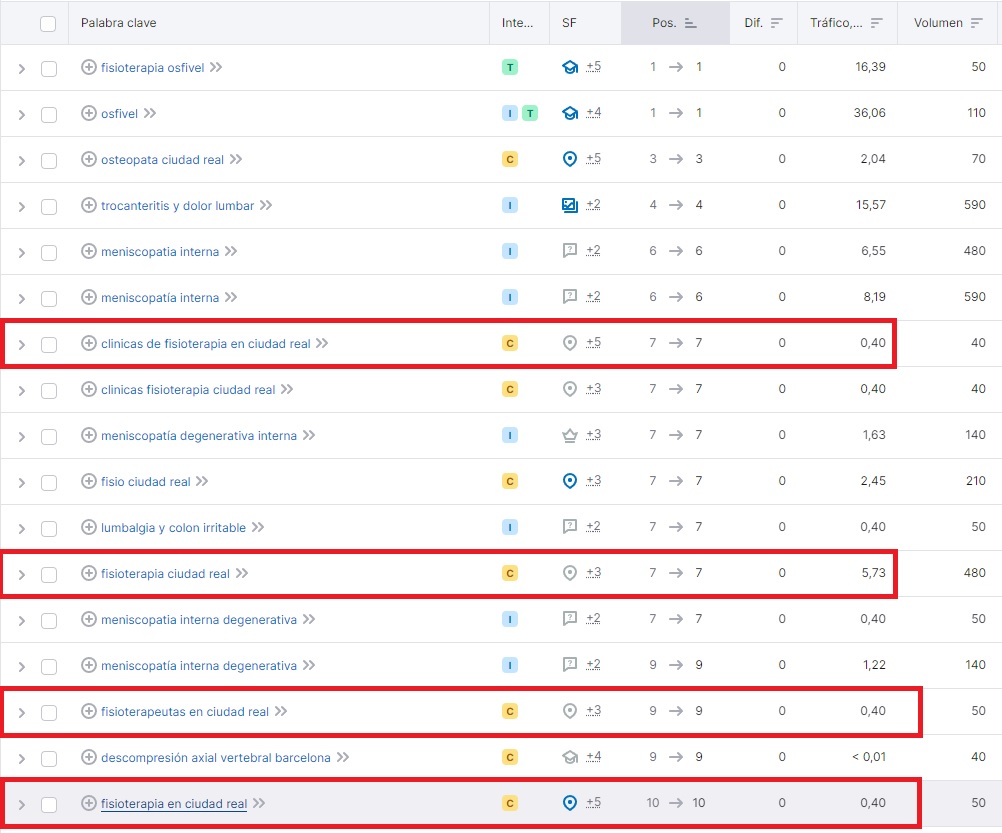Click double chevron after 'fisio ciudad real'
Screen dimensions: 1002x833
tap(202, 481)
